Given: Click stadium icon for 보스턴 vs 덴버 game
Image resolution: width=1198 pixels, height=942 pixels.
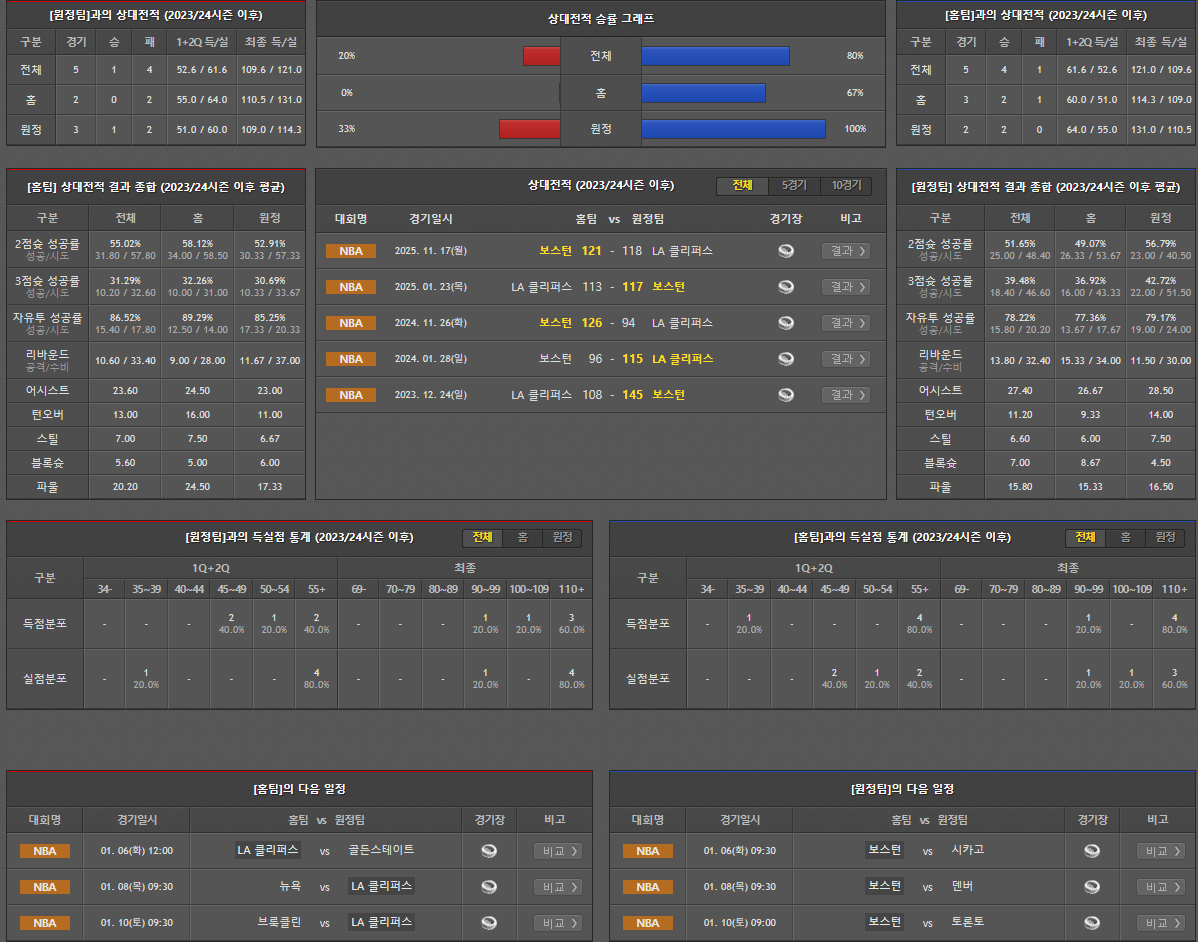Looking at the screenshot, I should 1092,887.
